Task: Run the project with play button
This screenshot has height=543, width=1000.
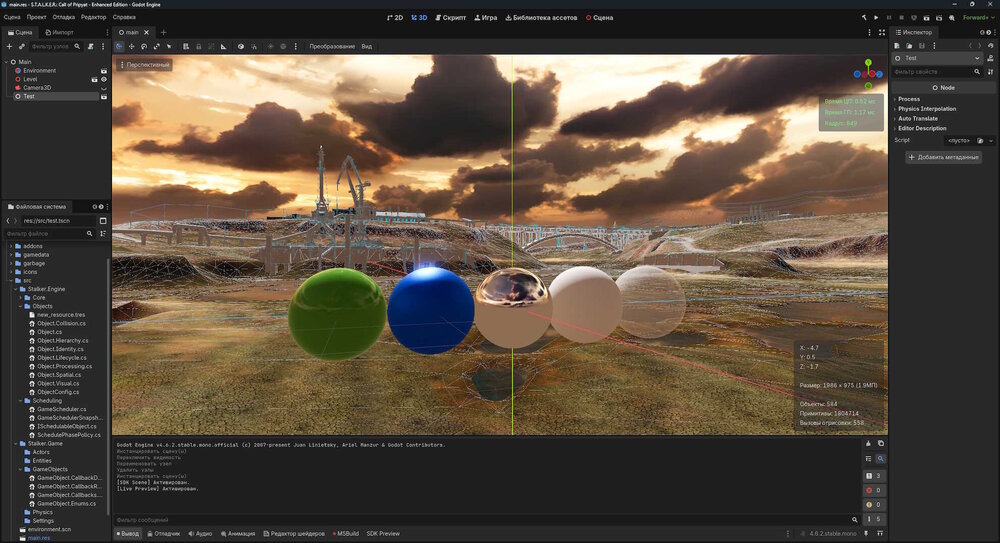Action: coord(876,18)
